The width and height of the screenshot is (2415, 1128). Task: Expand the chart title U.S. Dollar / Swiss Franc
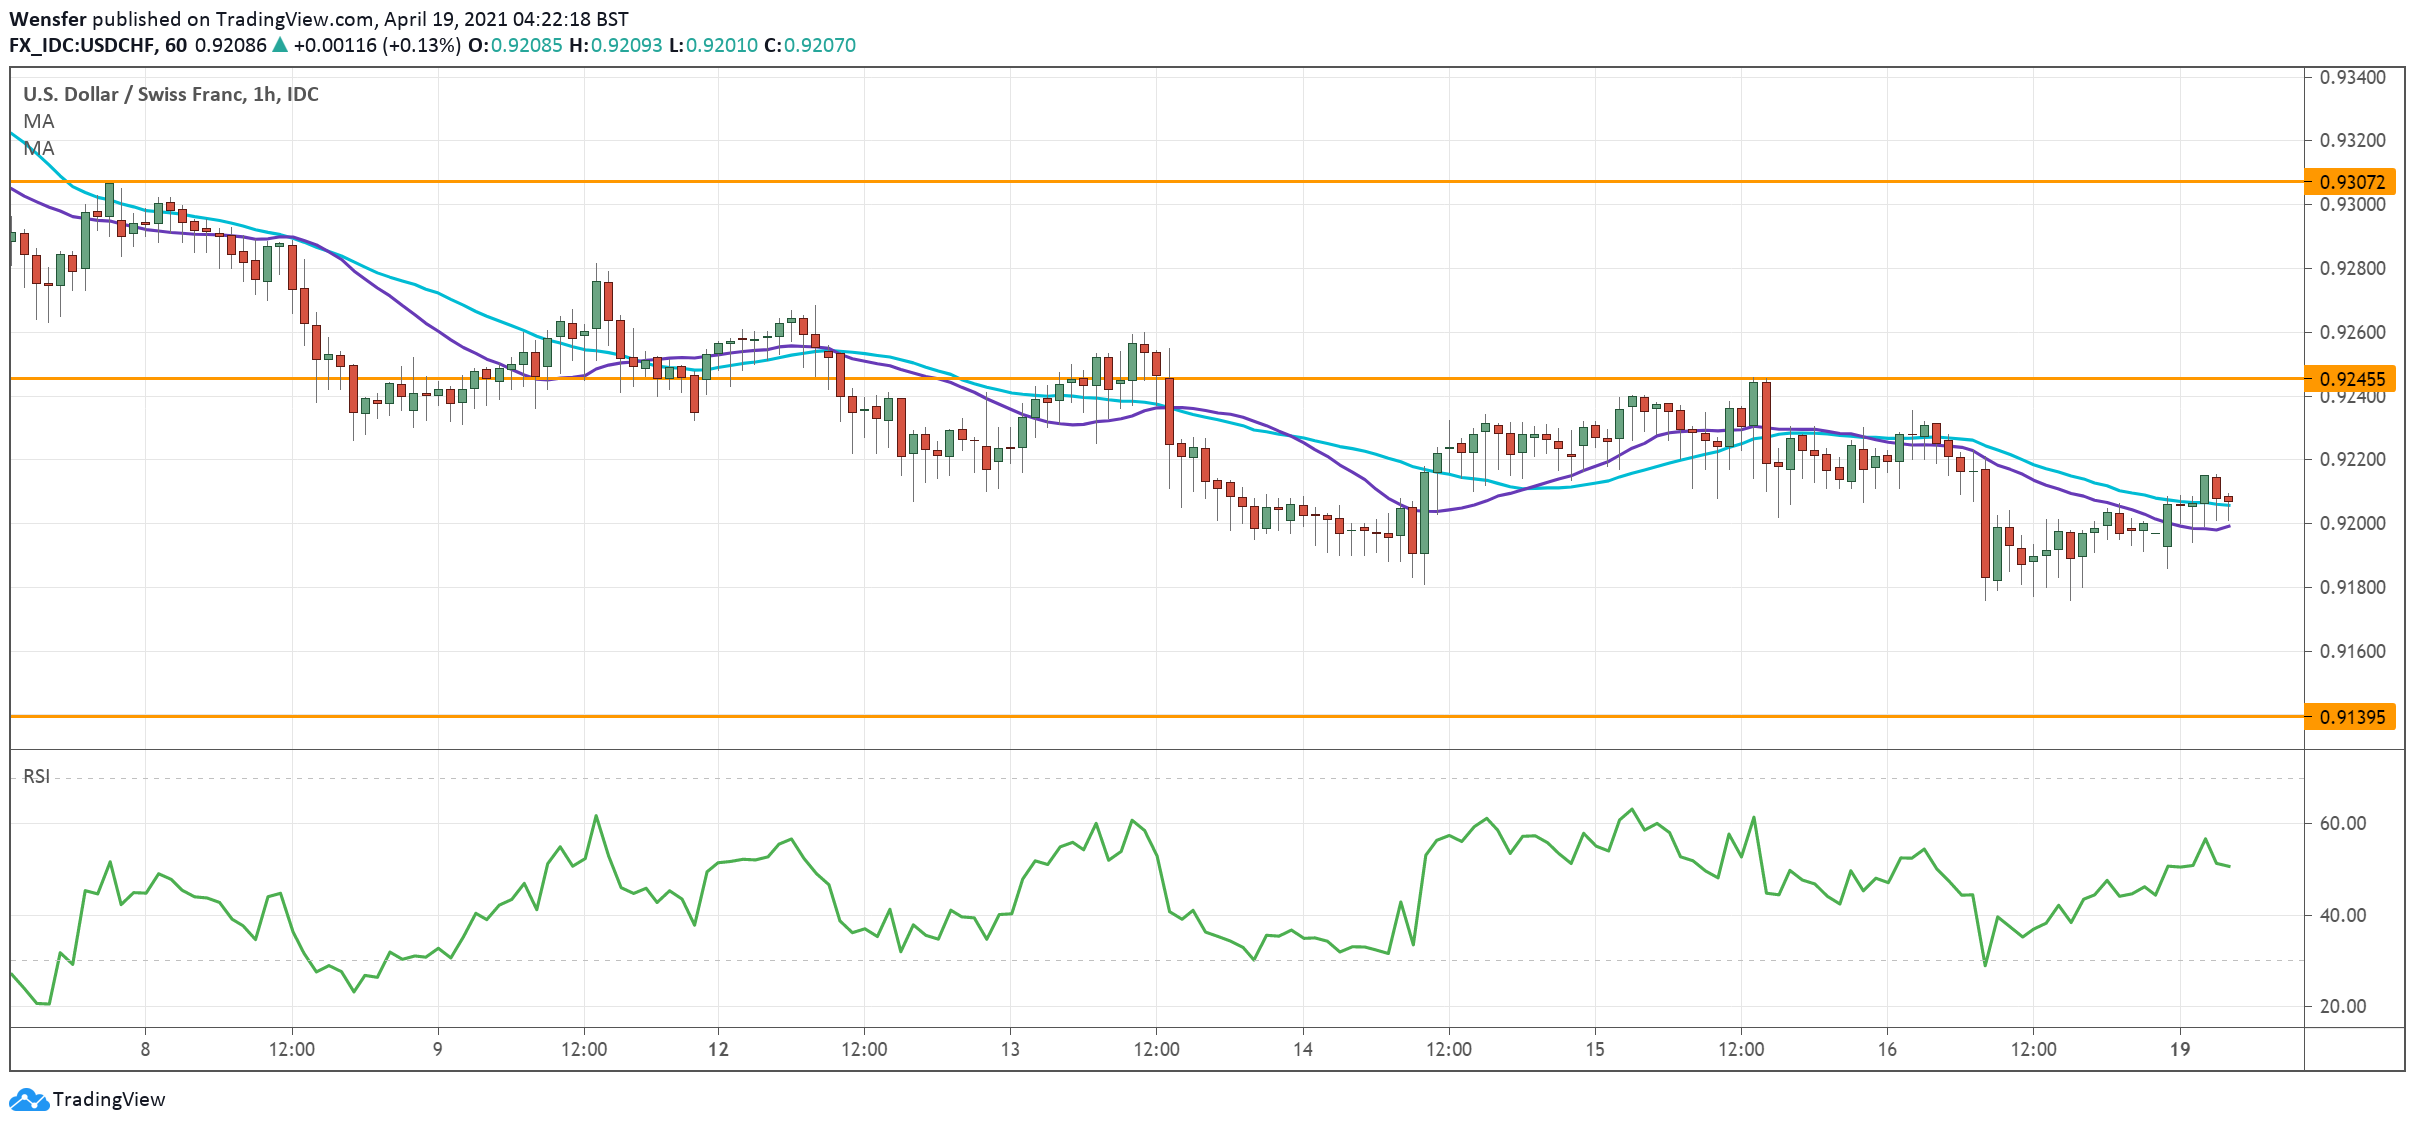pos(167,95)
